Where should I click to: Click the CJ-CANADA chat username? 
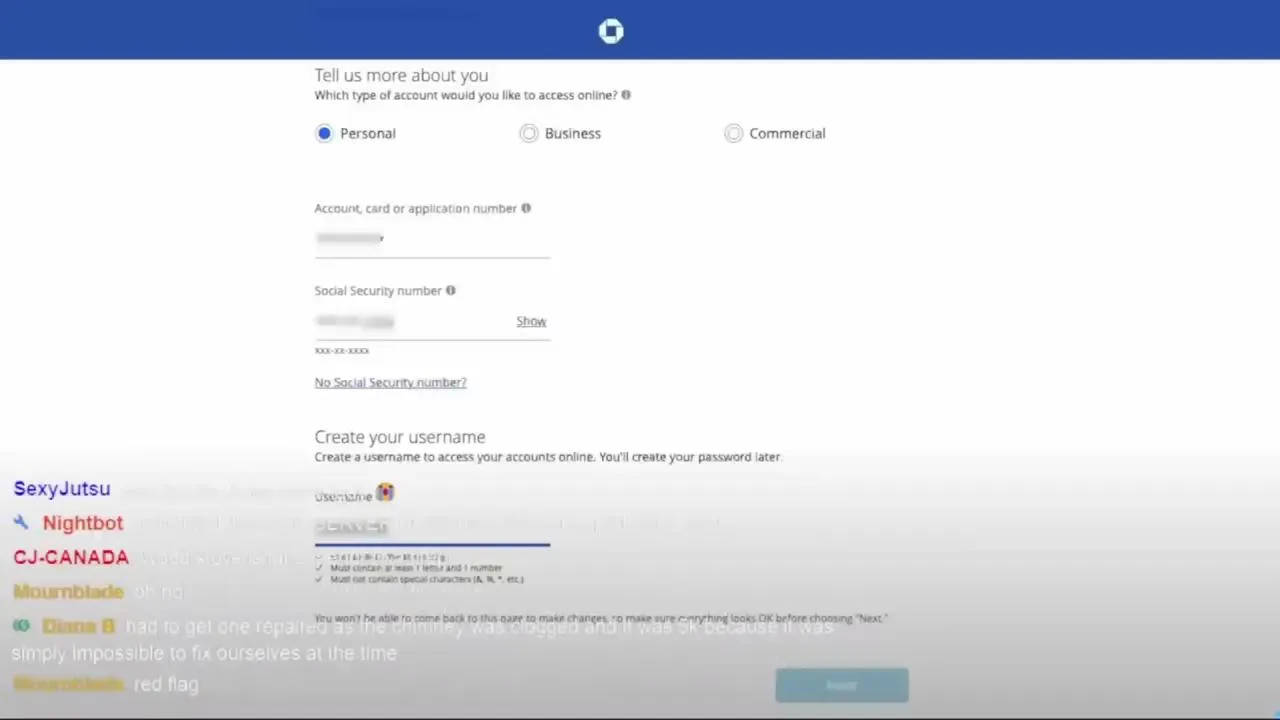point(71,557)
